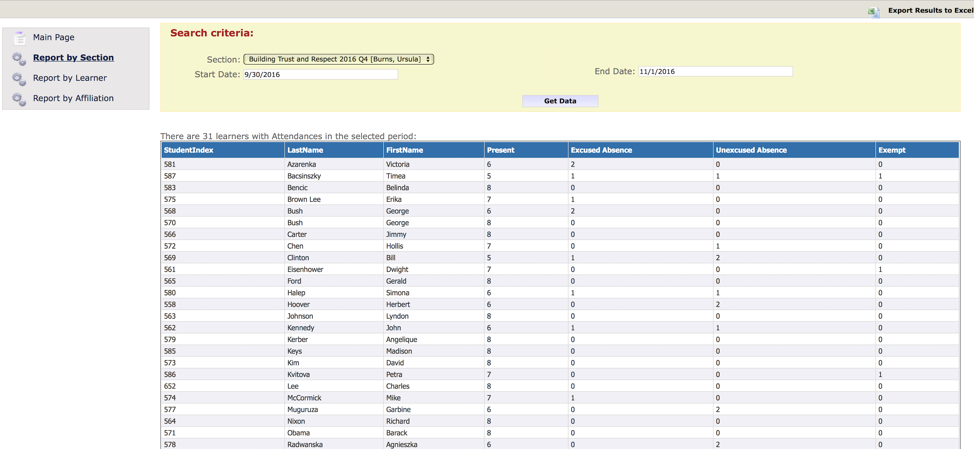Image resolution: width=974 pixels, height=449 pixels.
Task: Focus the End Date field
Action: point(714,72)
